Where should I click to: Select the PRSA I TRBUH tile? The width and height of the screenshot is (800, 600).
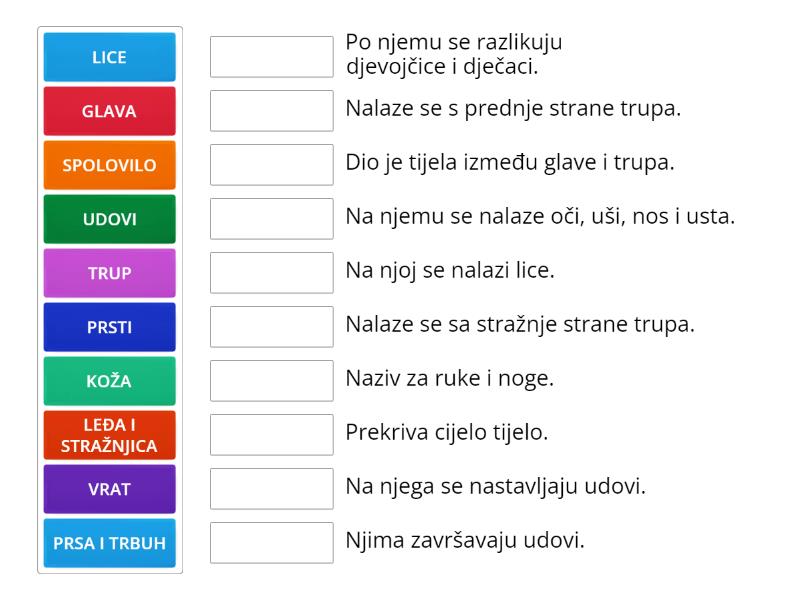pyautogui.click(x=109, y=543)
